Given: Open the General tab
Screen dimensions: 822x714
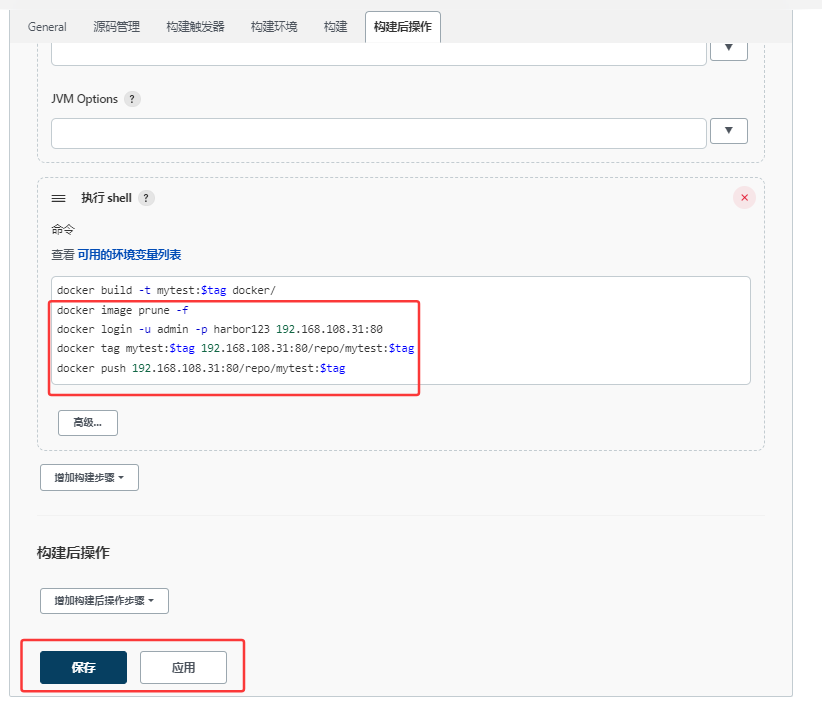Looking at the screenshot, I should (x=47, y=27).
